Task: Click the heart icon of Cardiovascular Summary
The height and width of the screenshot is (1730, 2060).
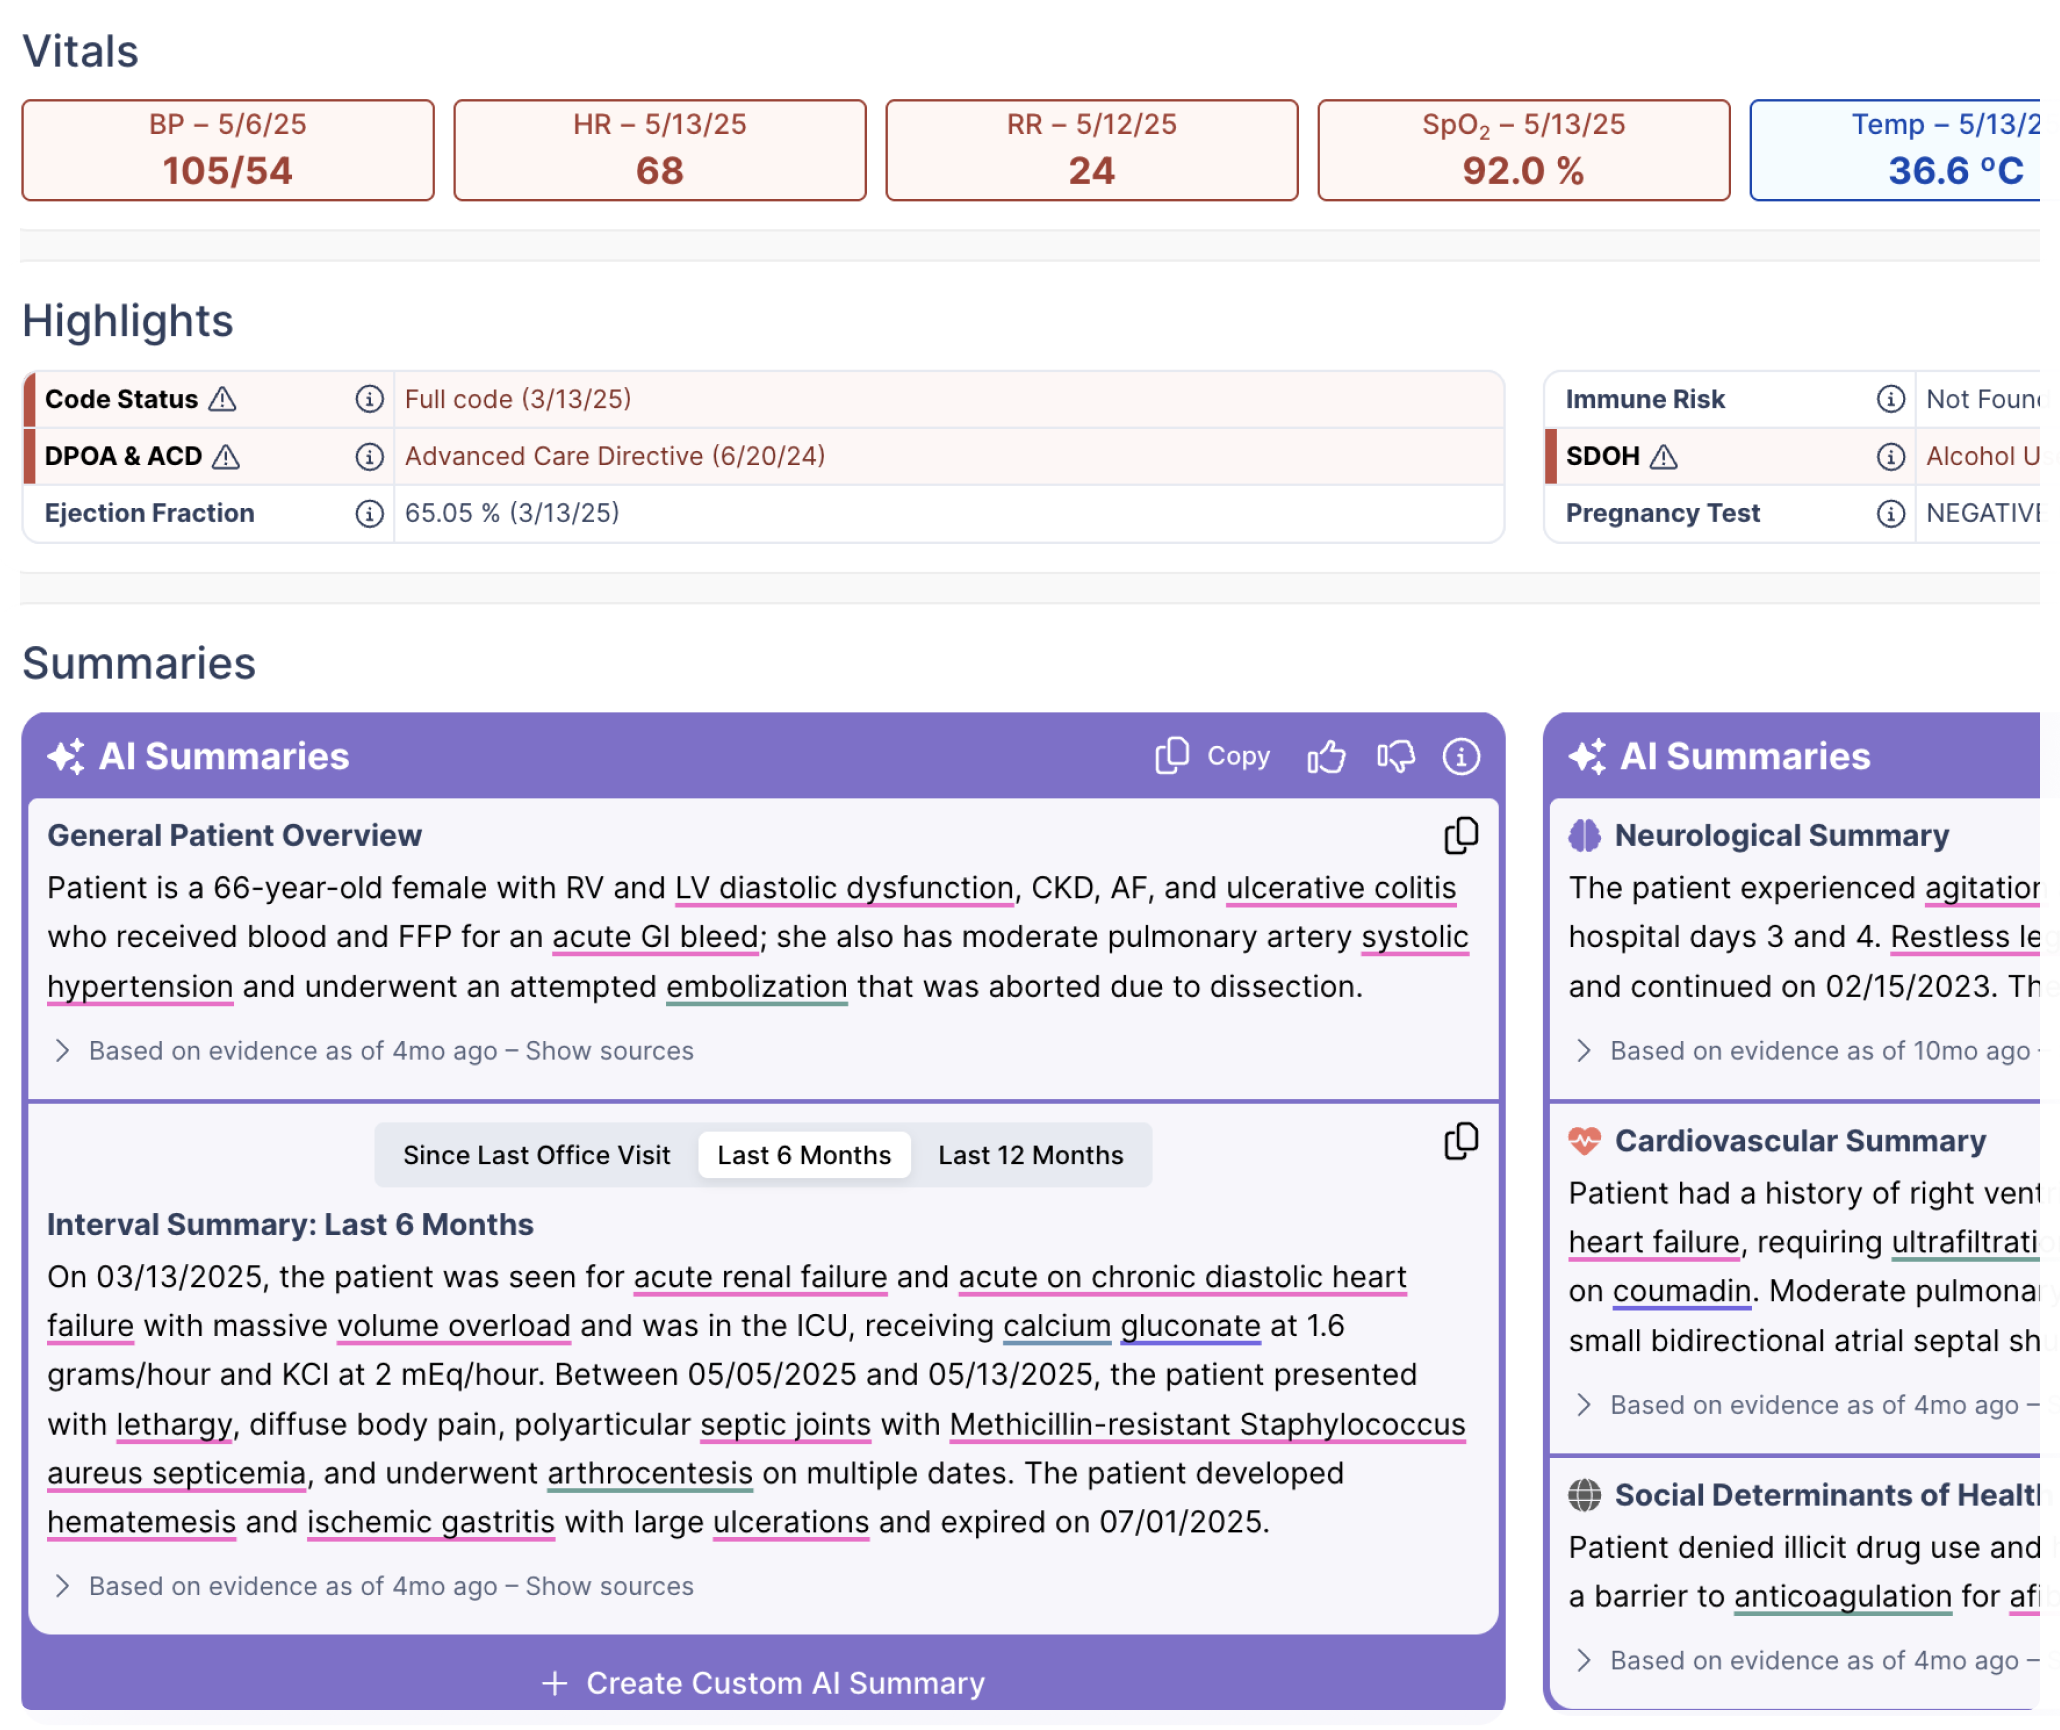Action: click(1583, 1140)
